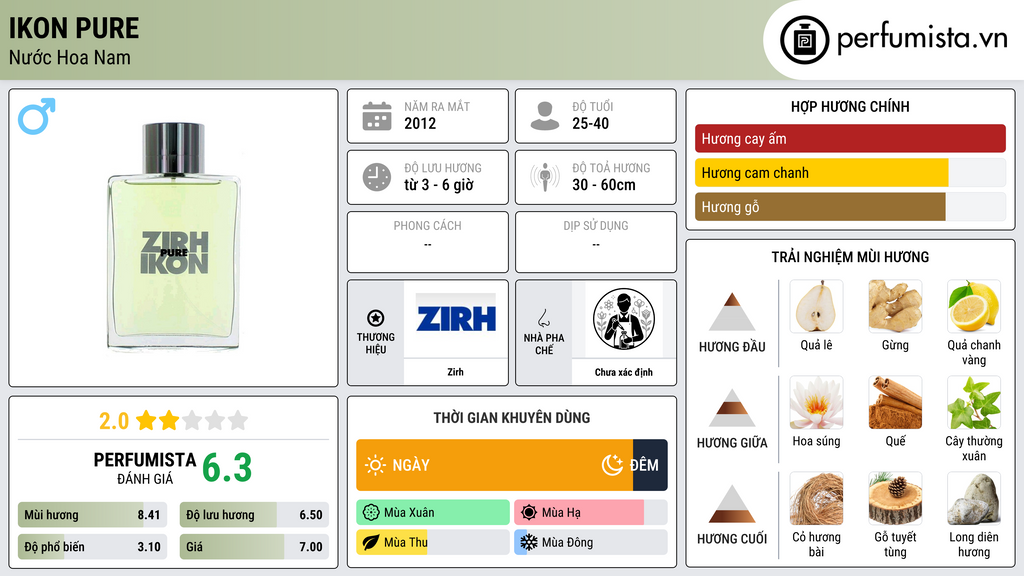Click the brown Hương gỗ bar
The image size is (1024, 576).
(820, 206)
